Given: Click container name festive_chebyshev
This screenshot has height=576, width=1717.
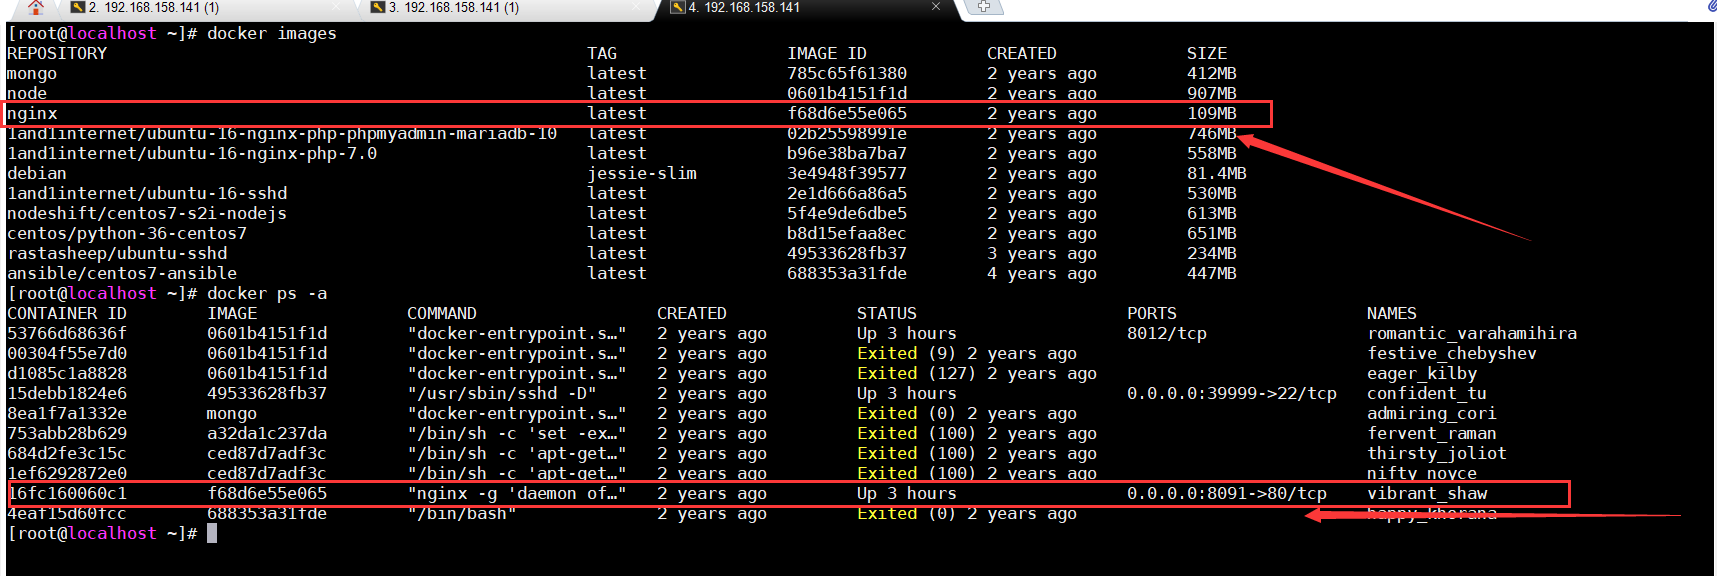Looking at the screenshot, I should point(1452,354).
